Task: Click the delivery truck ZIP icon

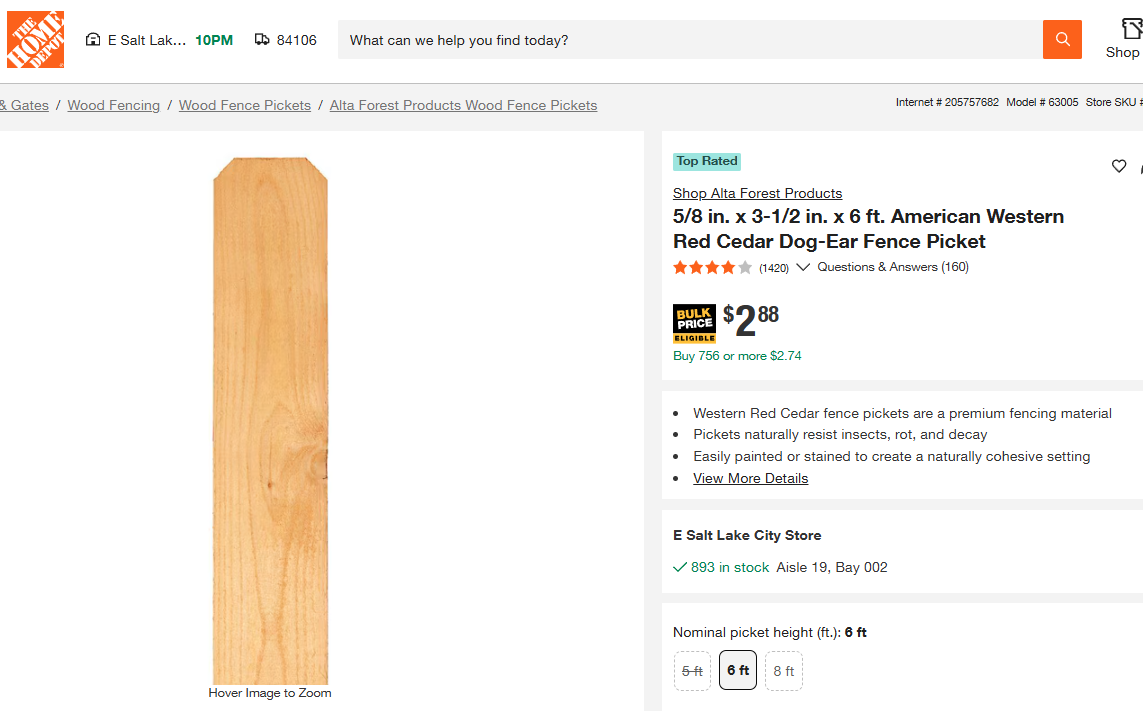Action: 262,39
